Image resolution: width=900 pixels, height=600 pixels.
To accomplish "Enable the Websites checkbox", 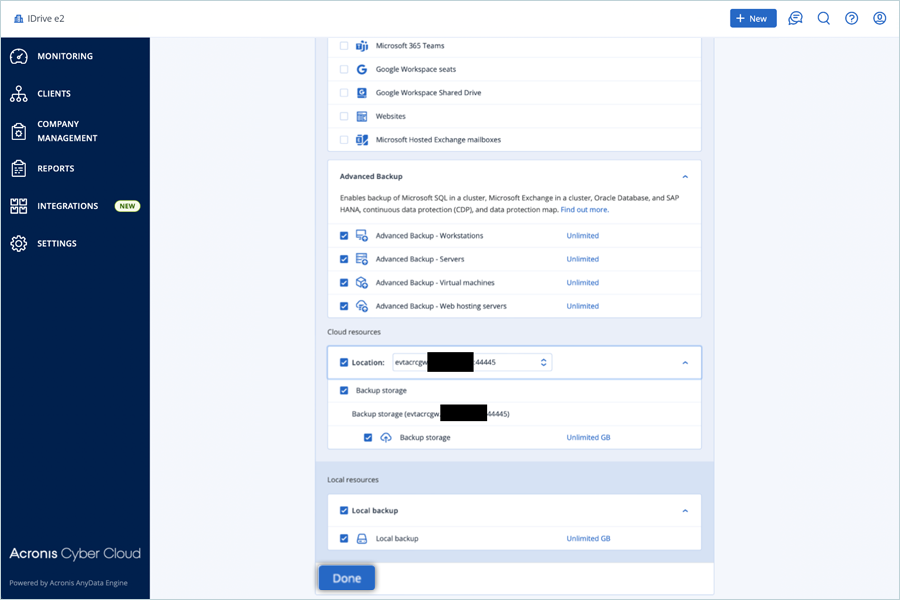I will [x=344, y=116].
